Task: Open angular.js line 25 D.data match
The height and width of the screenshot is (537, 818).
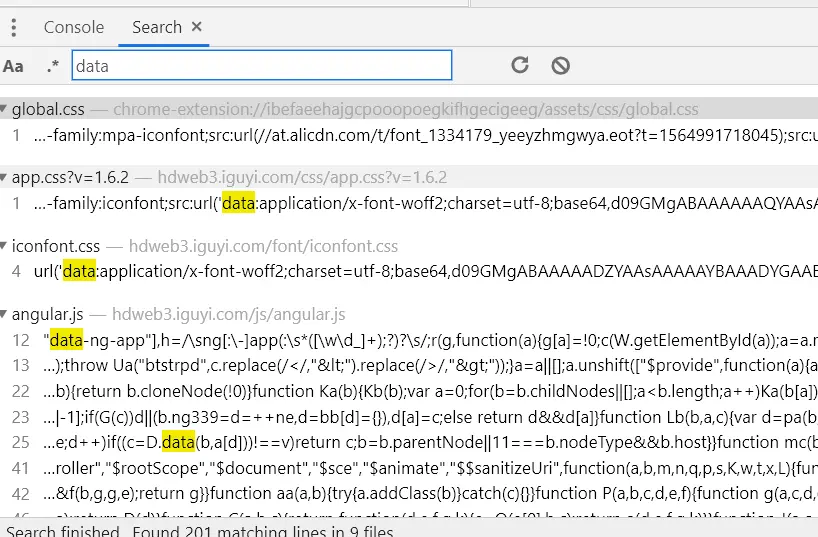Action: coord(409,442)
